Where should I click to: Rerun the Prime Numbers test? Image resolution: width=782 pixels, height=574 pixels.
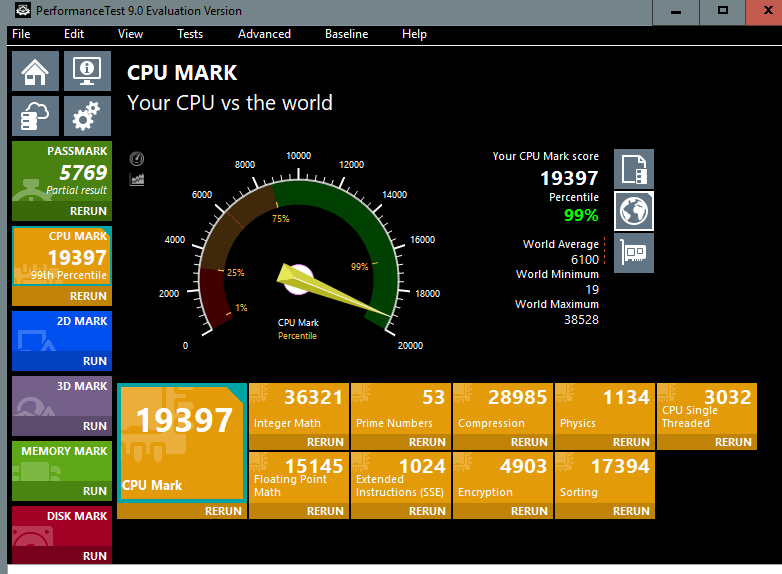pos(401,442)
